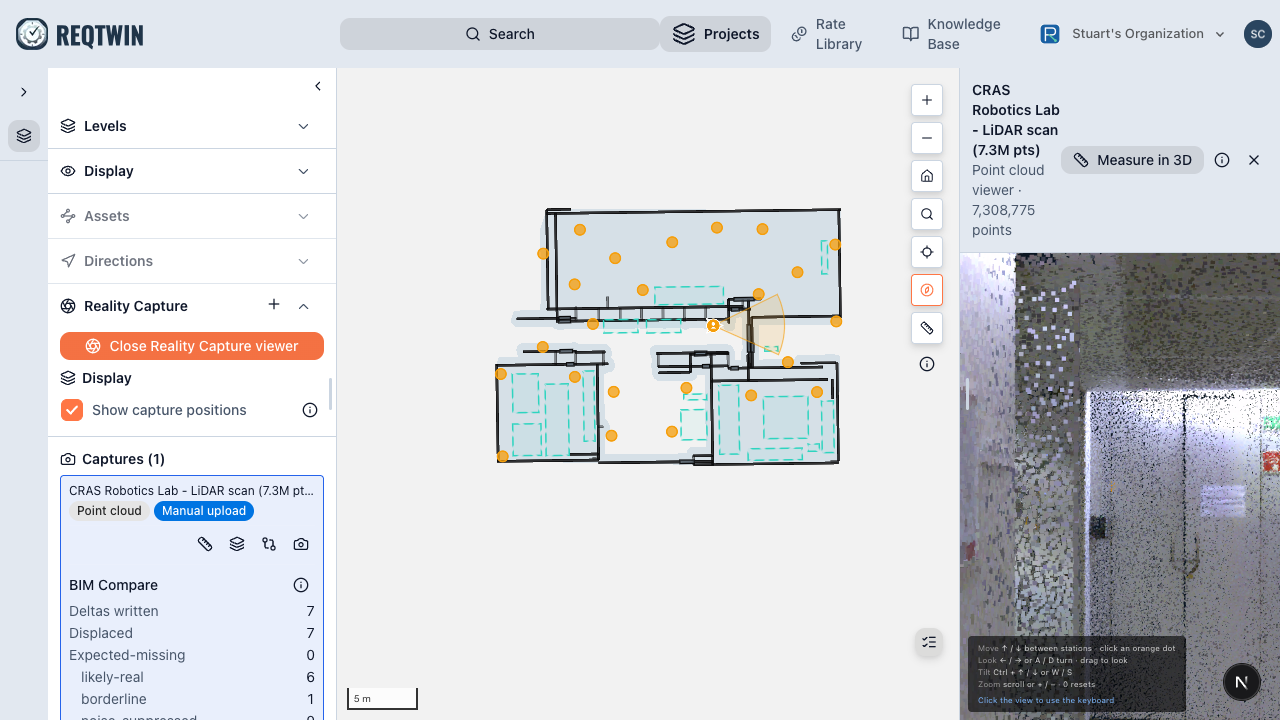Open the checklist button on the map
The image size is (1280, 720).
click(929, 642)
